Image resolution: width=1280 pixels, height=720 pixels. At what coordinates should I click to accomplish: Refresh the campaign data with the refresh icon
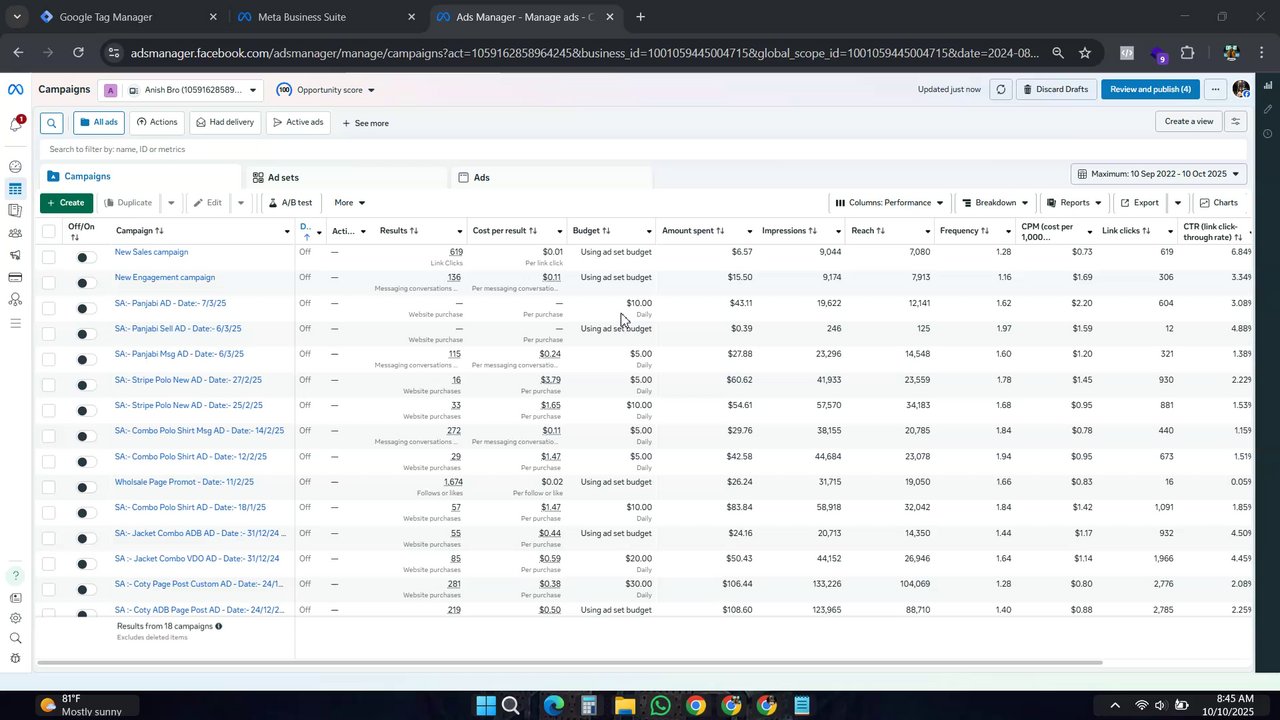coord(1000,90)
